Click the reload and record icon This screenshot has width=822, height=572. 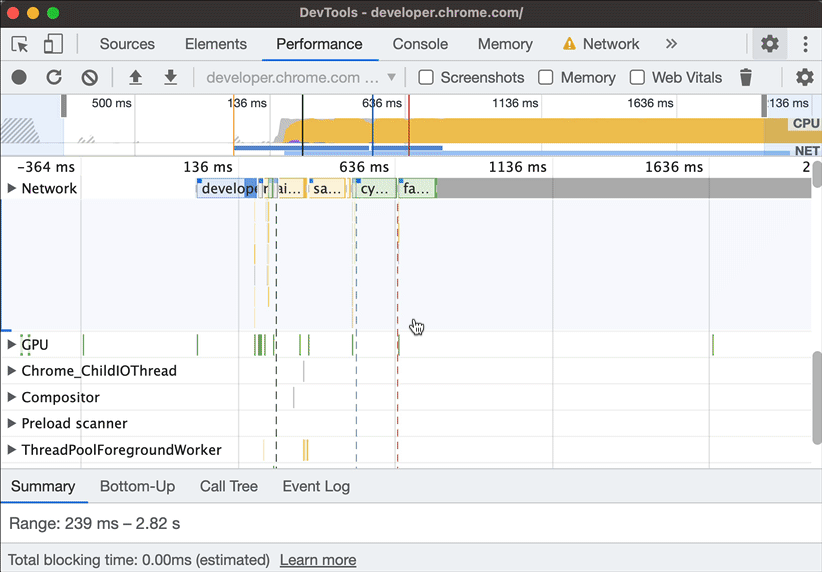click(54, 77)
